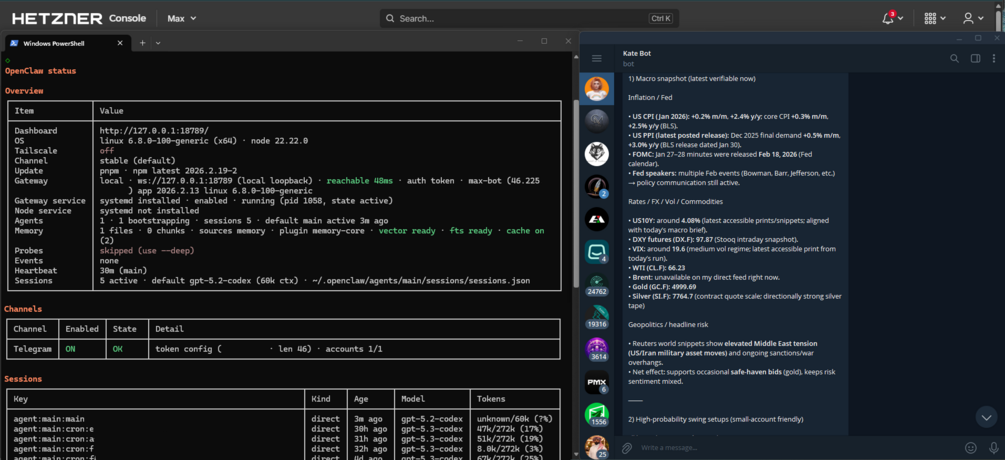Open the chat with 24762 unread messages
The height and width of the screenshot is (460, 1005).
point(597,284)
